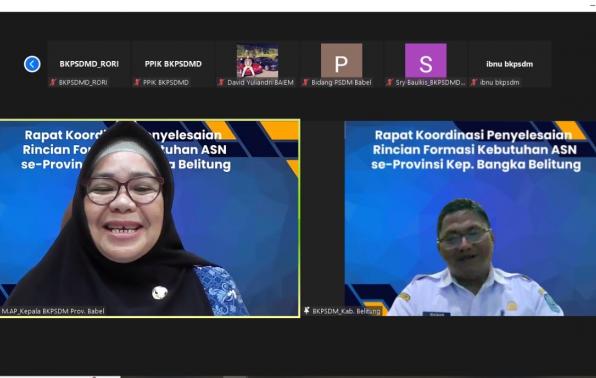Click the Kepala BKPSDM Prov. Babel name label

tap(52, 311)
